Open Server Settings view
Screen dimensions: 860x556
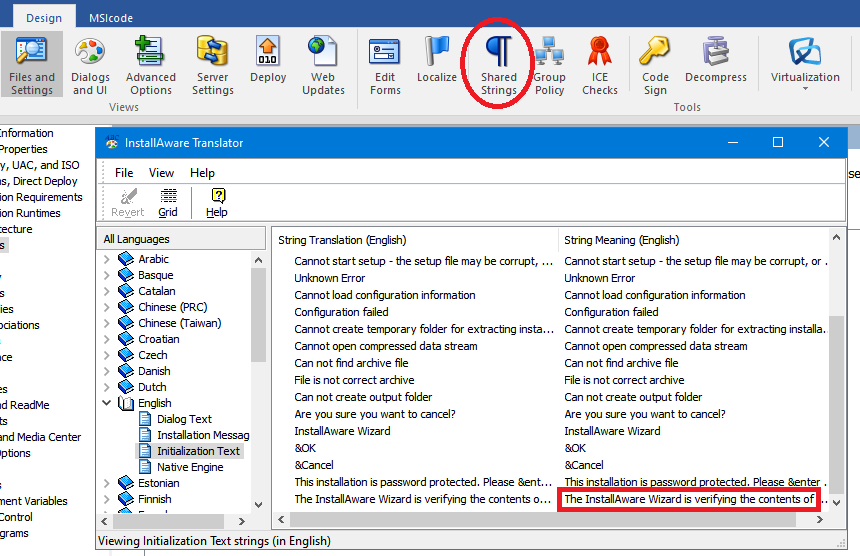tap(213, 65)
